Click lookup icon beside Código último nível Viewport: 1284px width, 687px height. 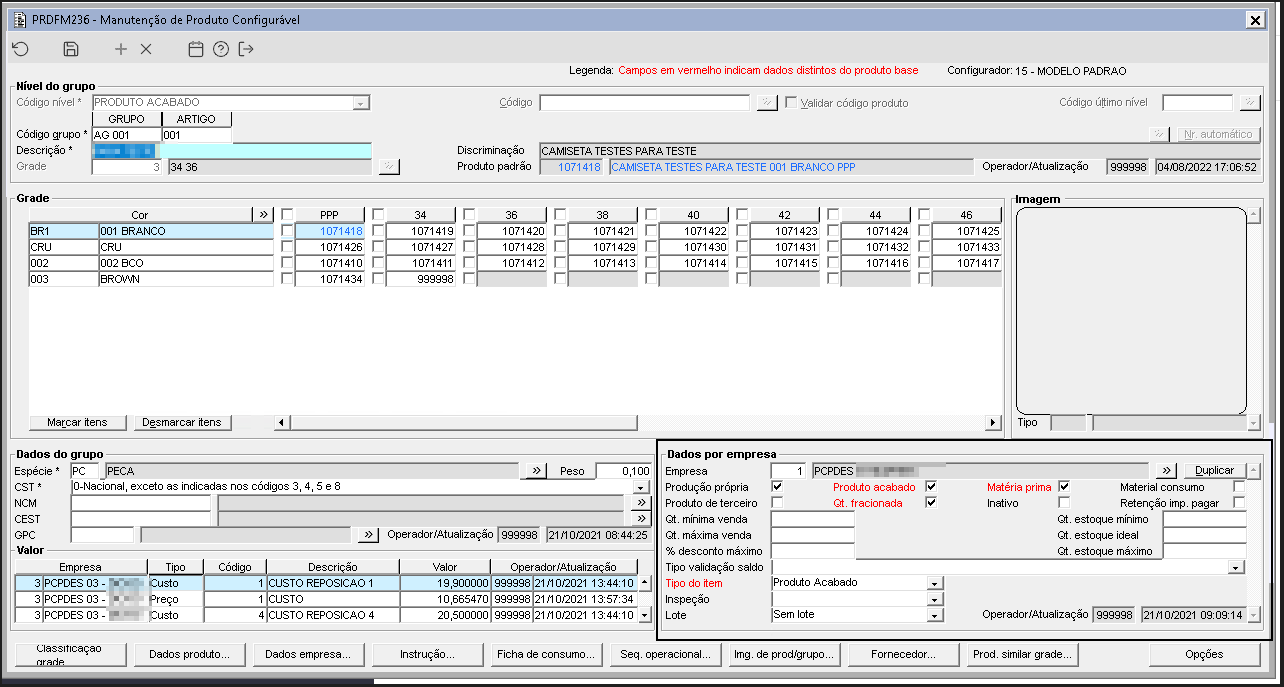click(1249, 102)
